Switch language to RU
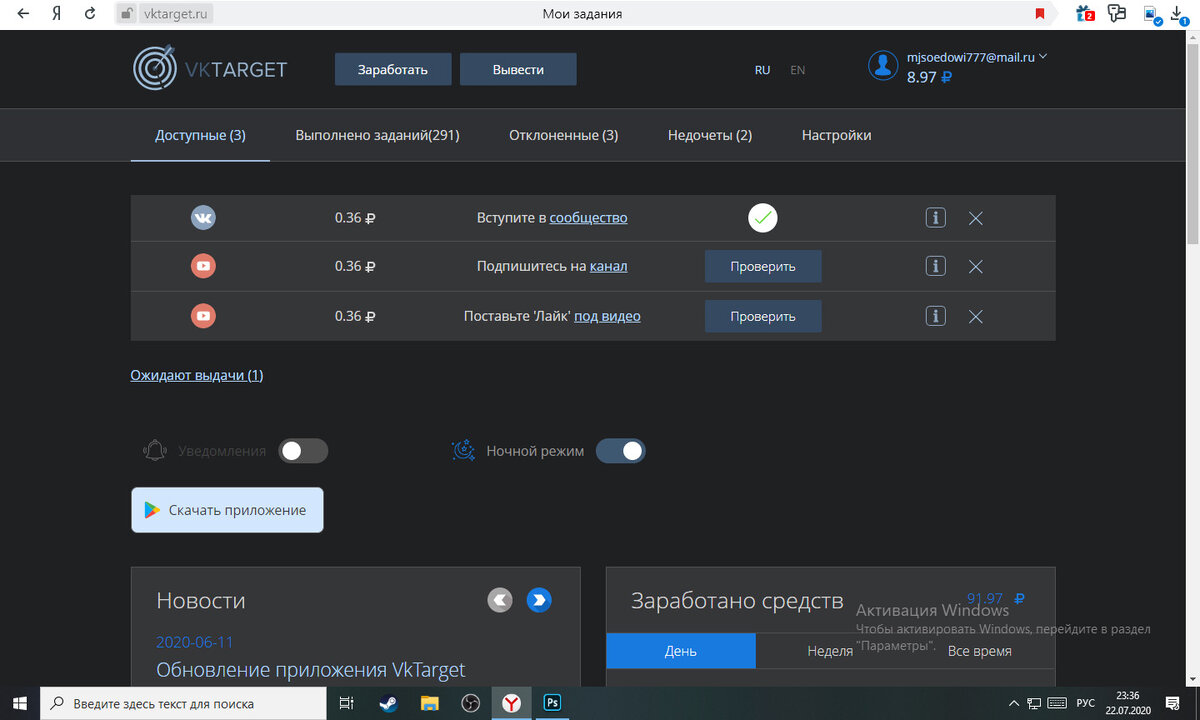This screenshot has height=720, width=1200. coord(762,70)
